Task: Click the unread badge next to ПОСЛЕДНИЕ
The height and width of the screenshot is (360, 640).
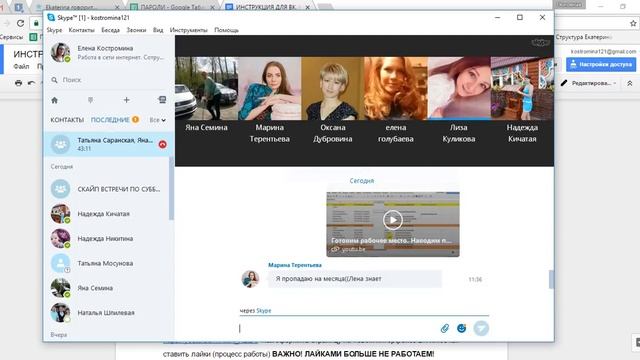Action: point(136,120)
